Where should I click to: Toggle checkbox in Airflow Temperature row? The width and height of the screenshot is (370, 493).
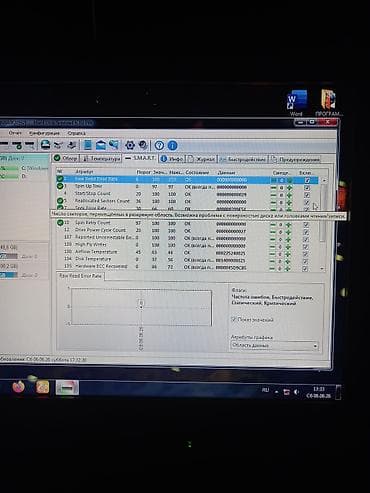[x=306, y=254]
